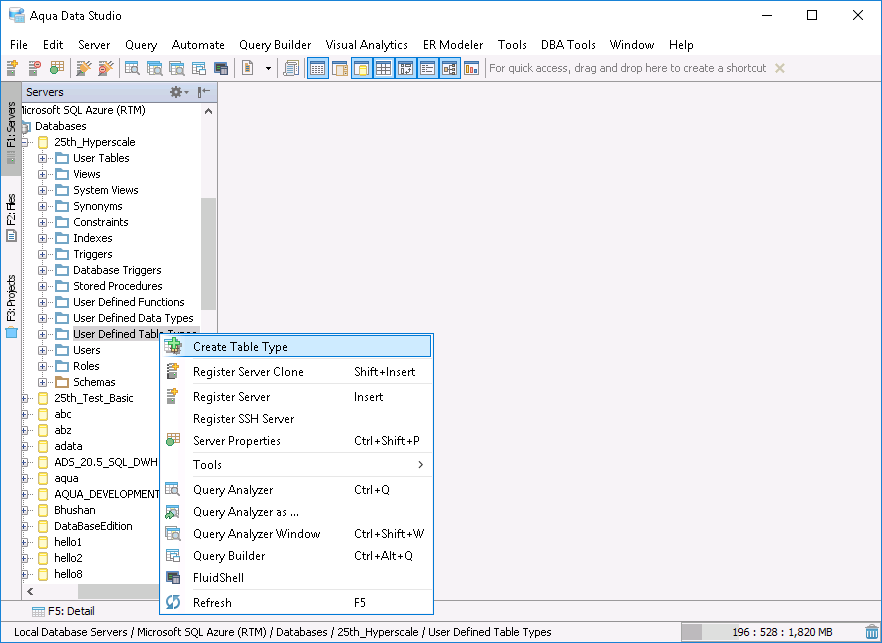Choose Register SSH Server menu entry
This screenshot has height=643, width=882.
[x=297, y=419]
